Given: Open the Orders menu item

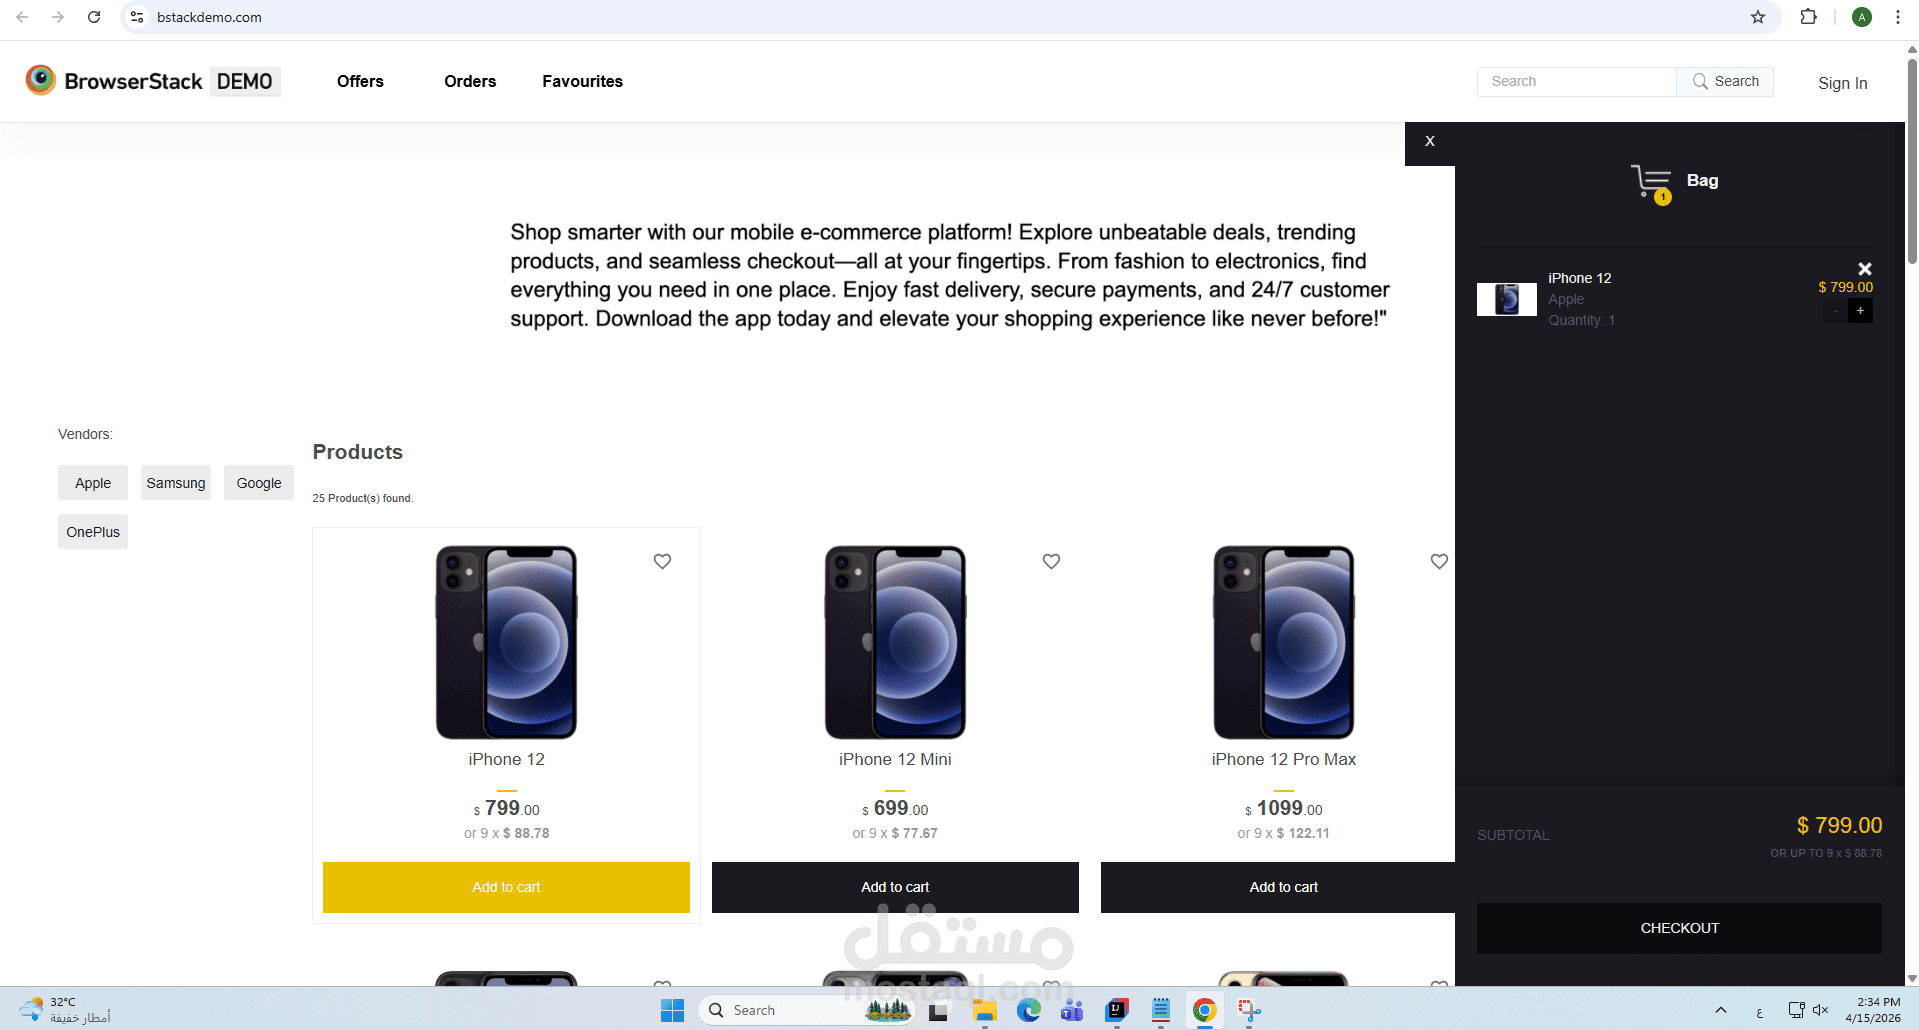Looking at the screenshot, I should click(470, 81).
